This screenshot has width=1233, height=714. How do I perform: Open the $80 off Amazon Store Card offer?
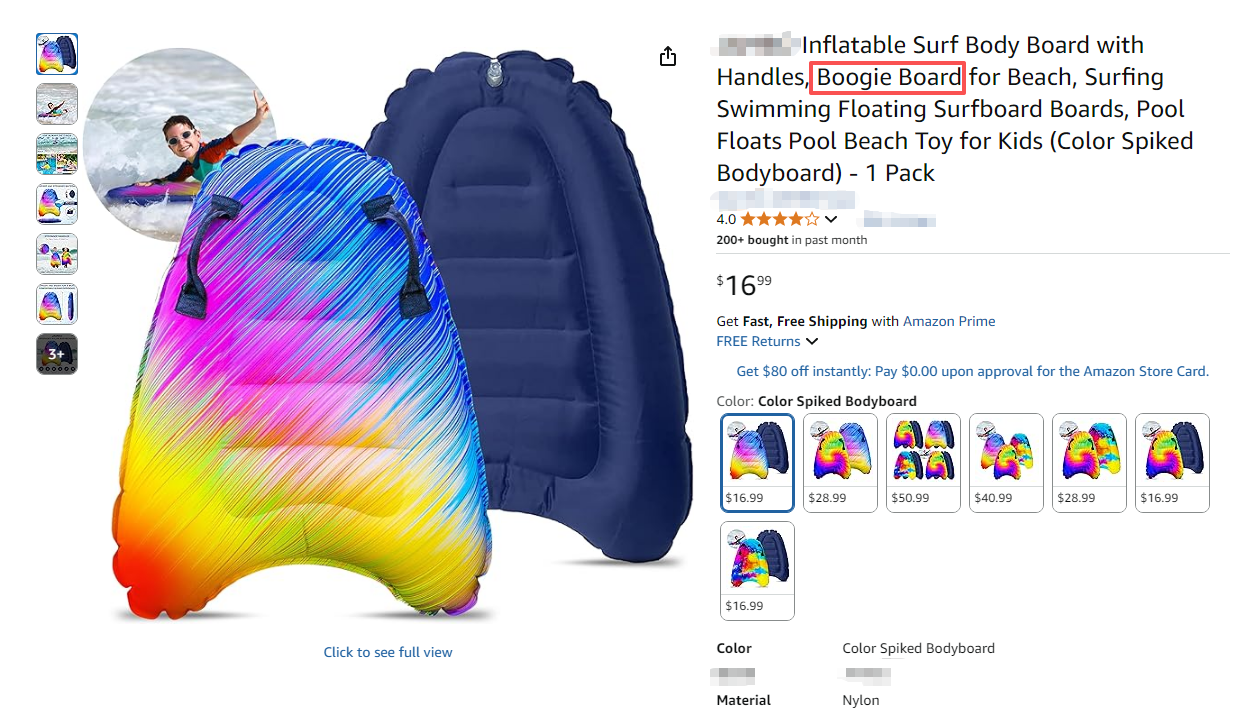972,371
